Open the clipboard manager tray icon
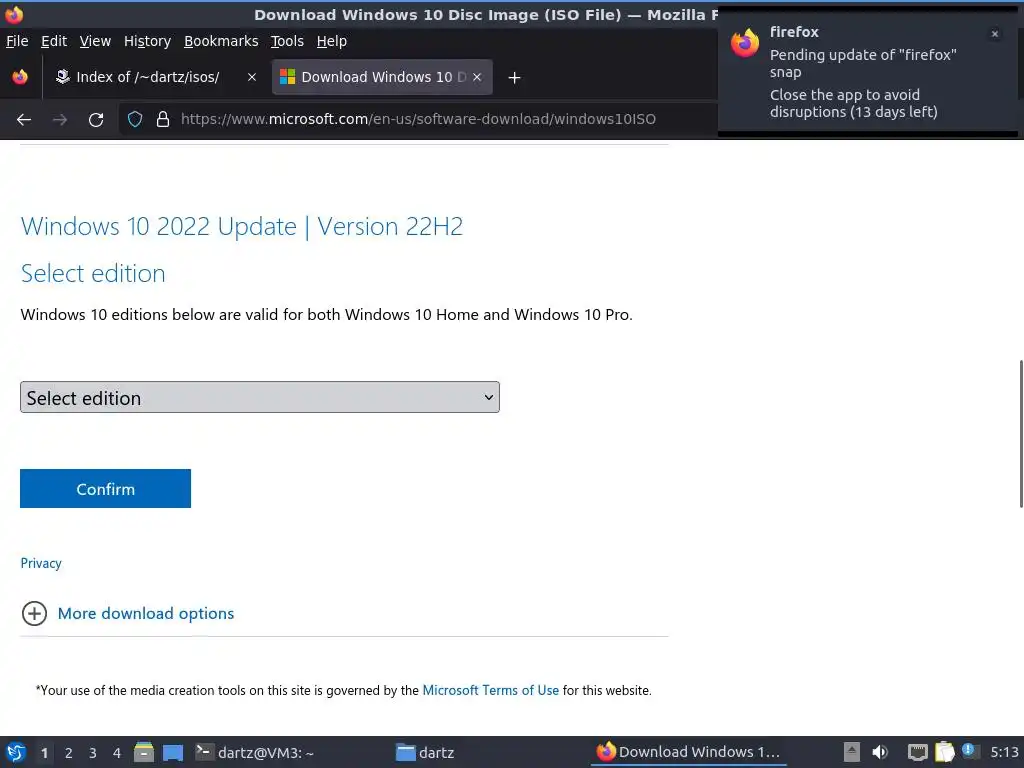This screenshot has height=768, width=1024. click(x=944, y=752)
